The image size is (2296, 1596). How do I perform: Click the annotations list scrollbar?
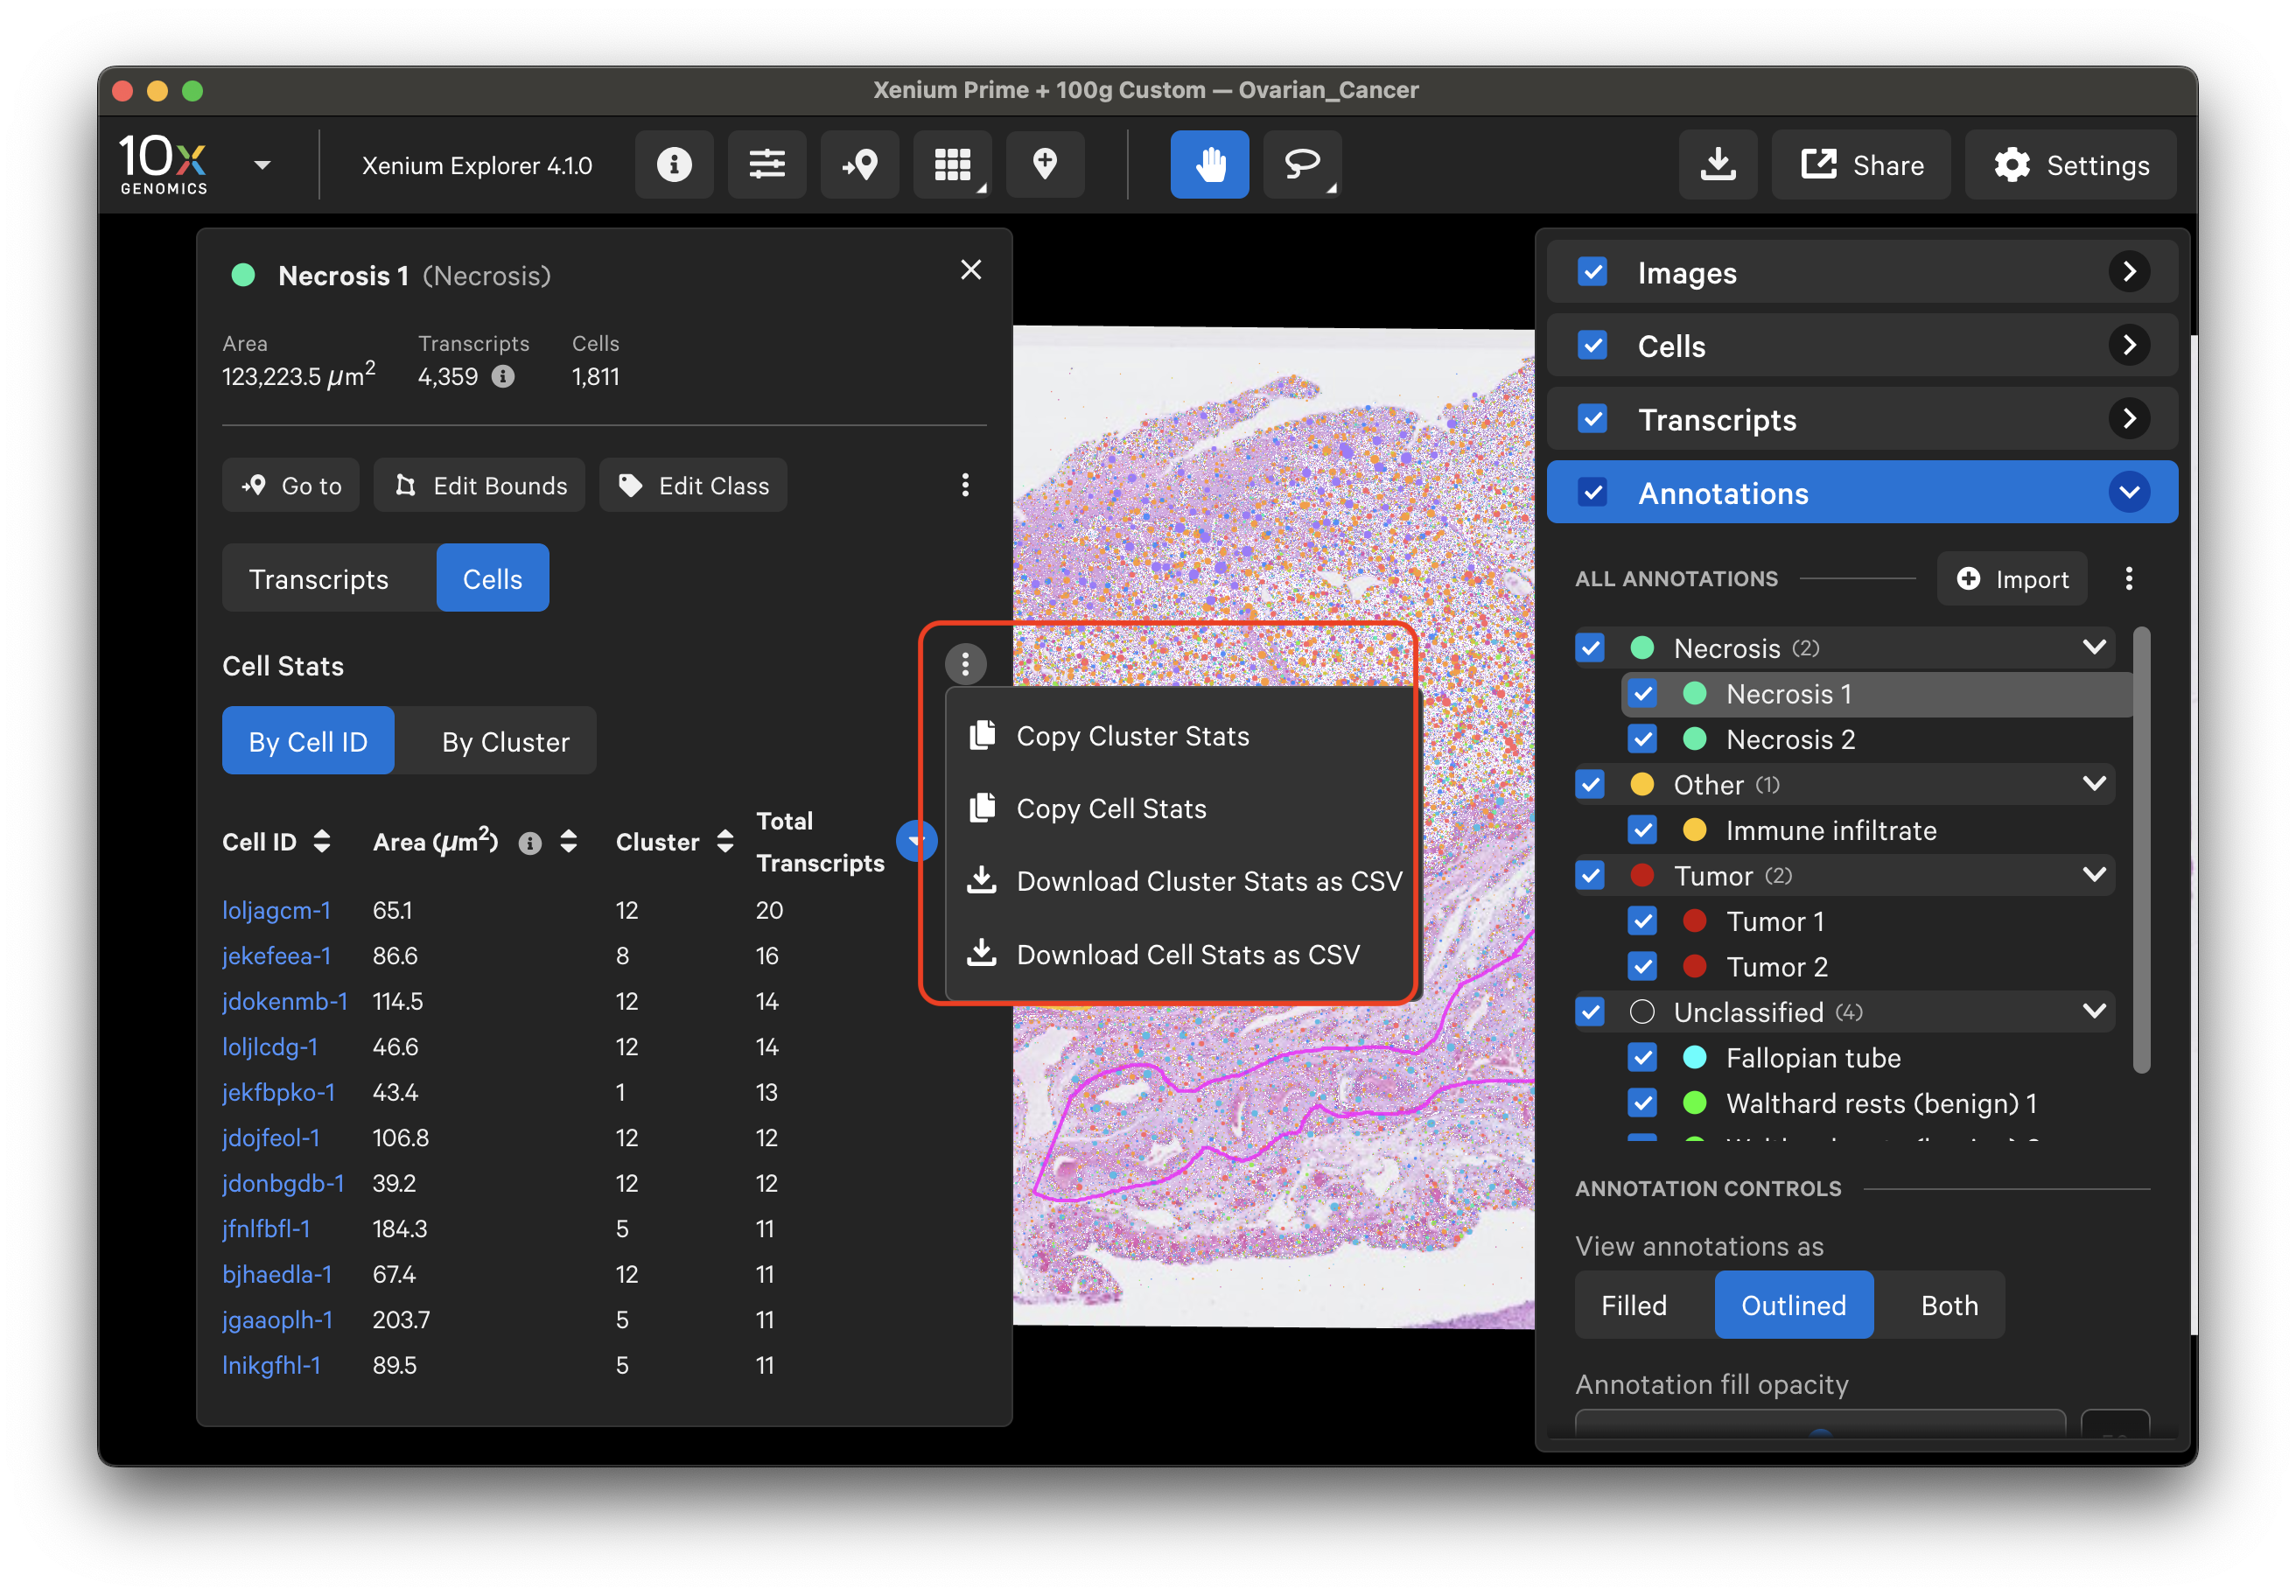tap(2140, 850)
